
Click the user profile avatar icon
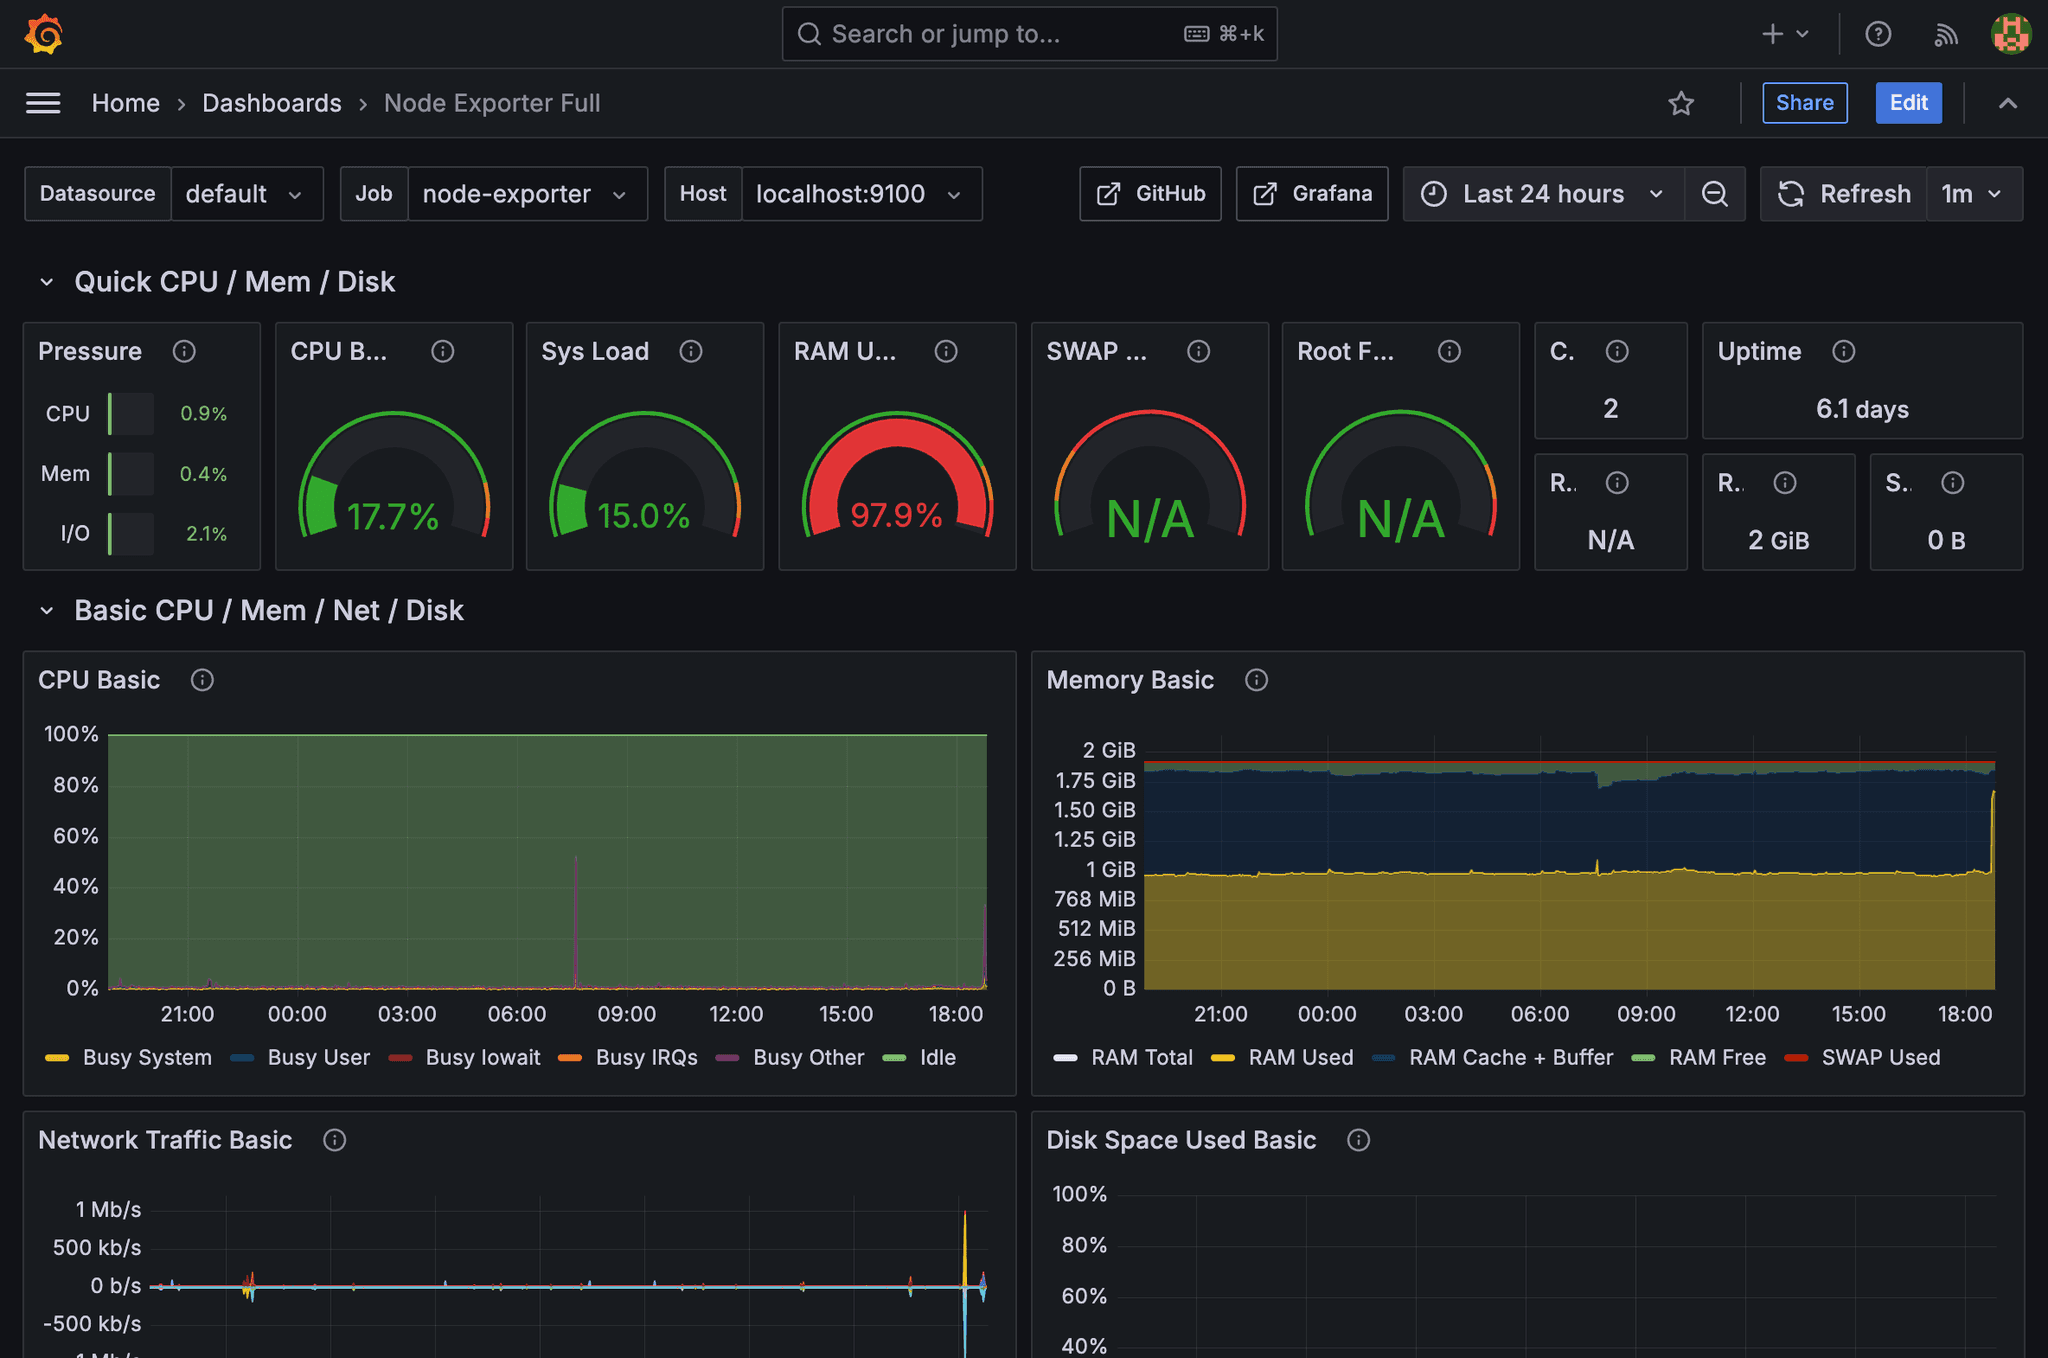[x=2012, y=33]
